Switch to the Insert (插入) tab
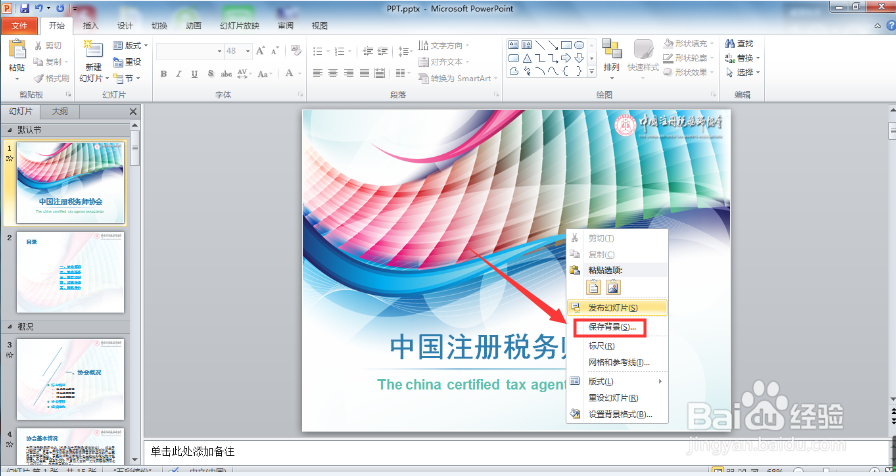The image size is (896, 476). coord(90,26)
